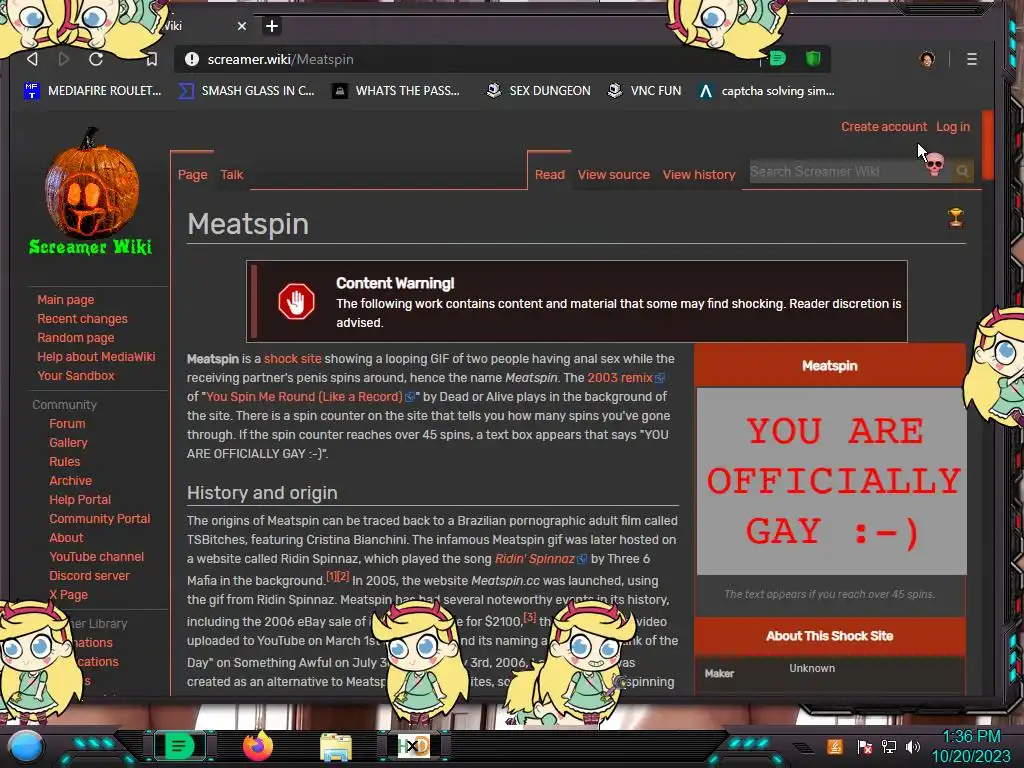Open the flag notification tray icon
1024x768 pixels.
click(865, 746)
